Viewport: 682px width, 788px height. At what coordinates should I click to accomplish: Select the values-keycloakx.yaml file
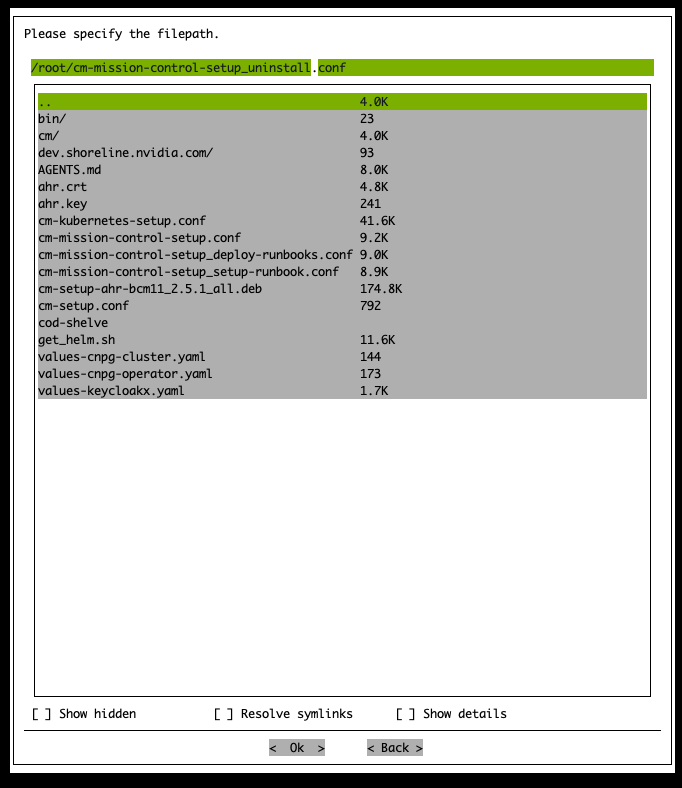[342, 391]
